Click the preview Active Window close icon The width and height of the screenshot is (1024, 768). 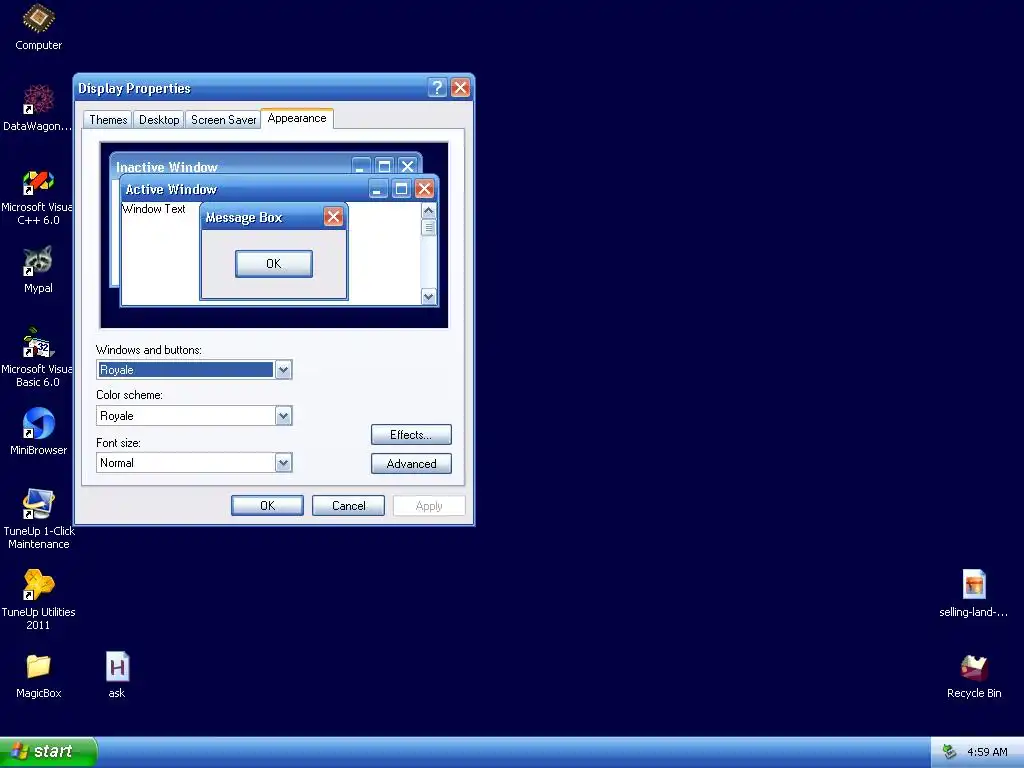click(x=424, y=189)
